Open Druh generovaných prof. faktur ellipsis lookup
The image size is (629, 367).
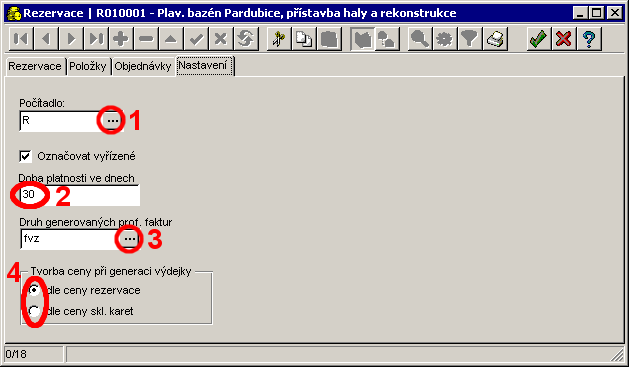click(x=130, y=239)
